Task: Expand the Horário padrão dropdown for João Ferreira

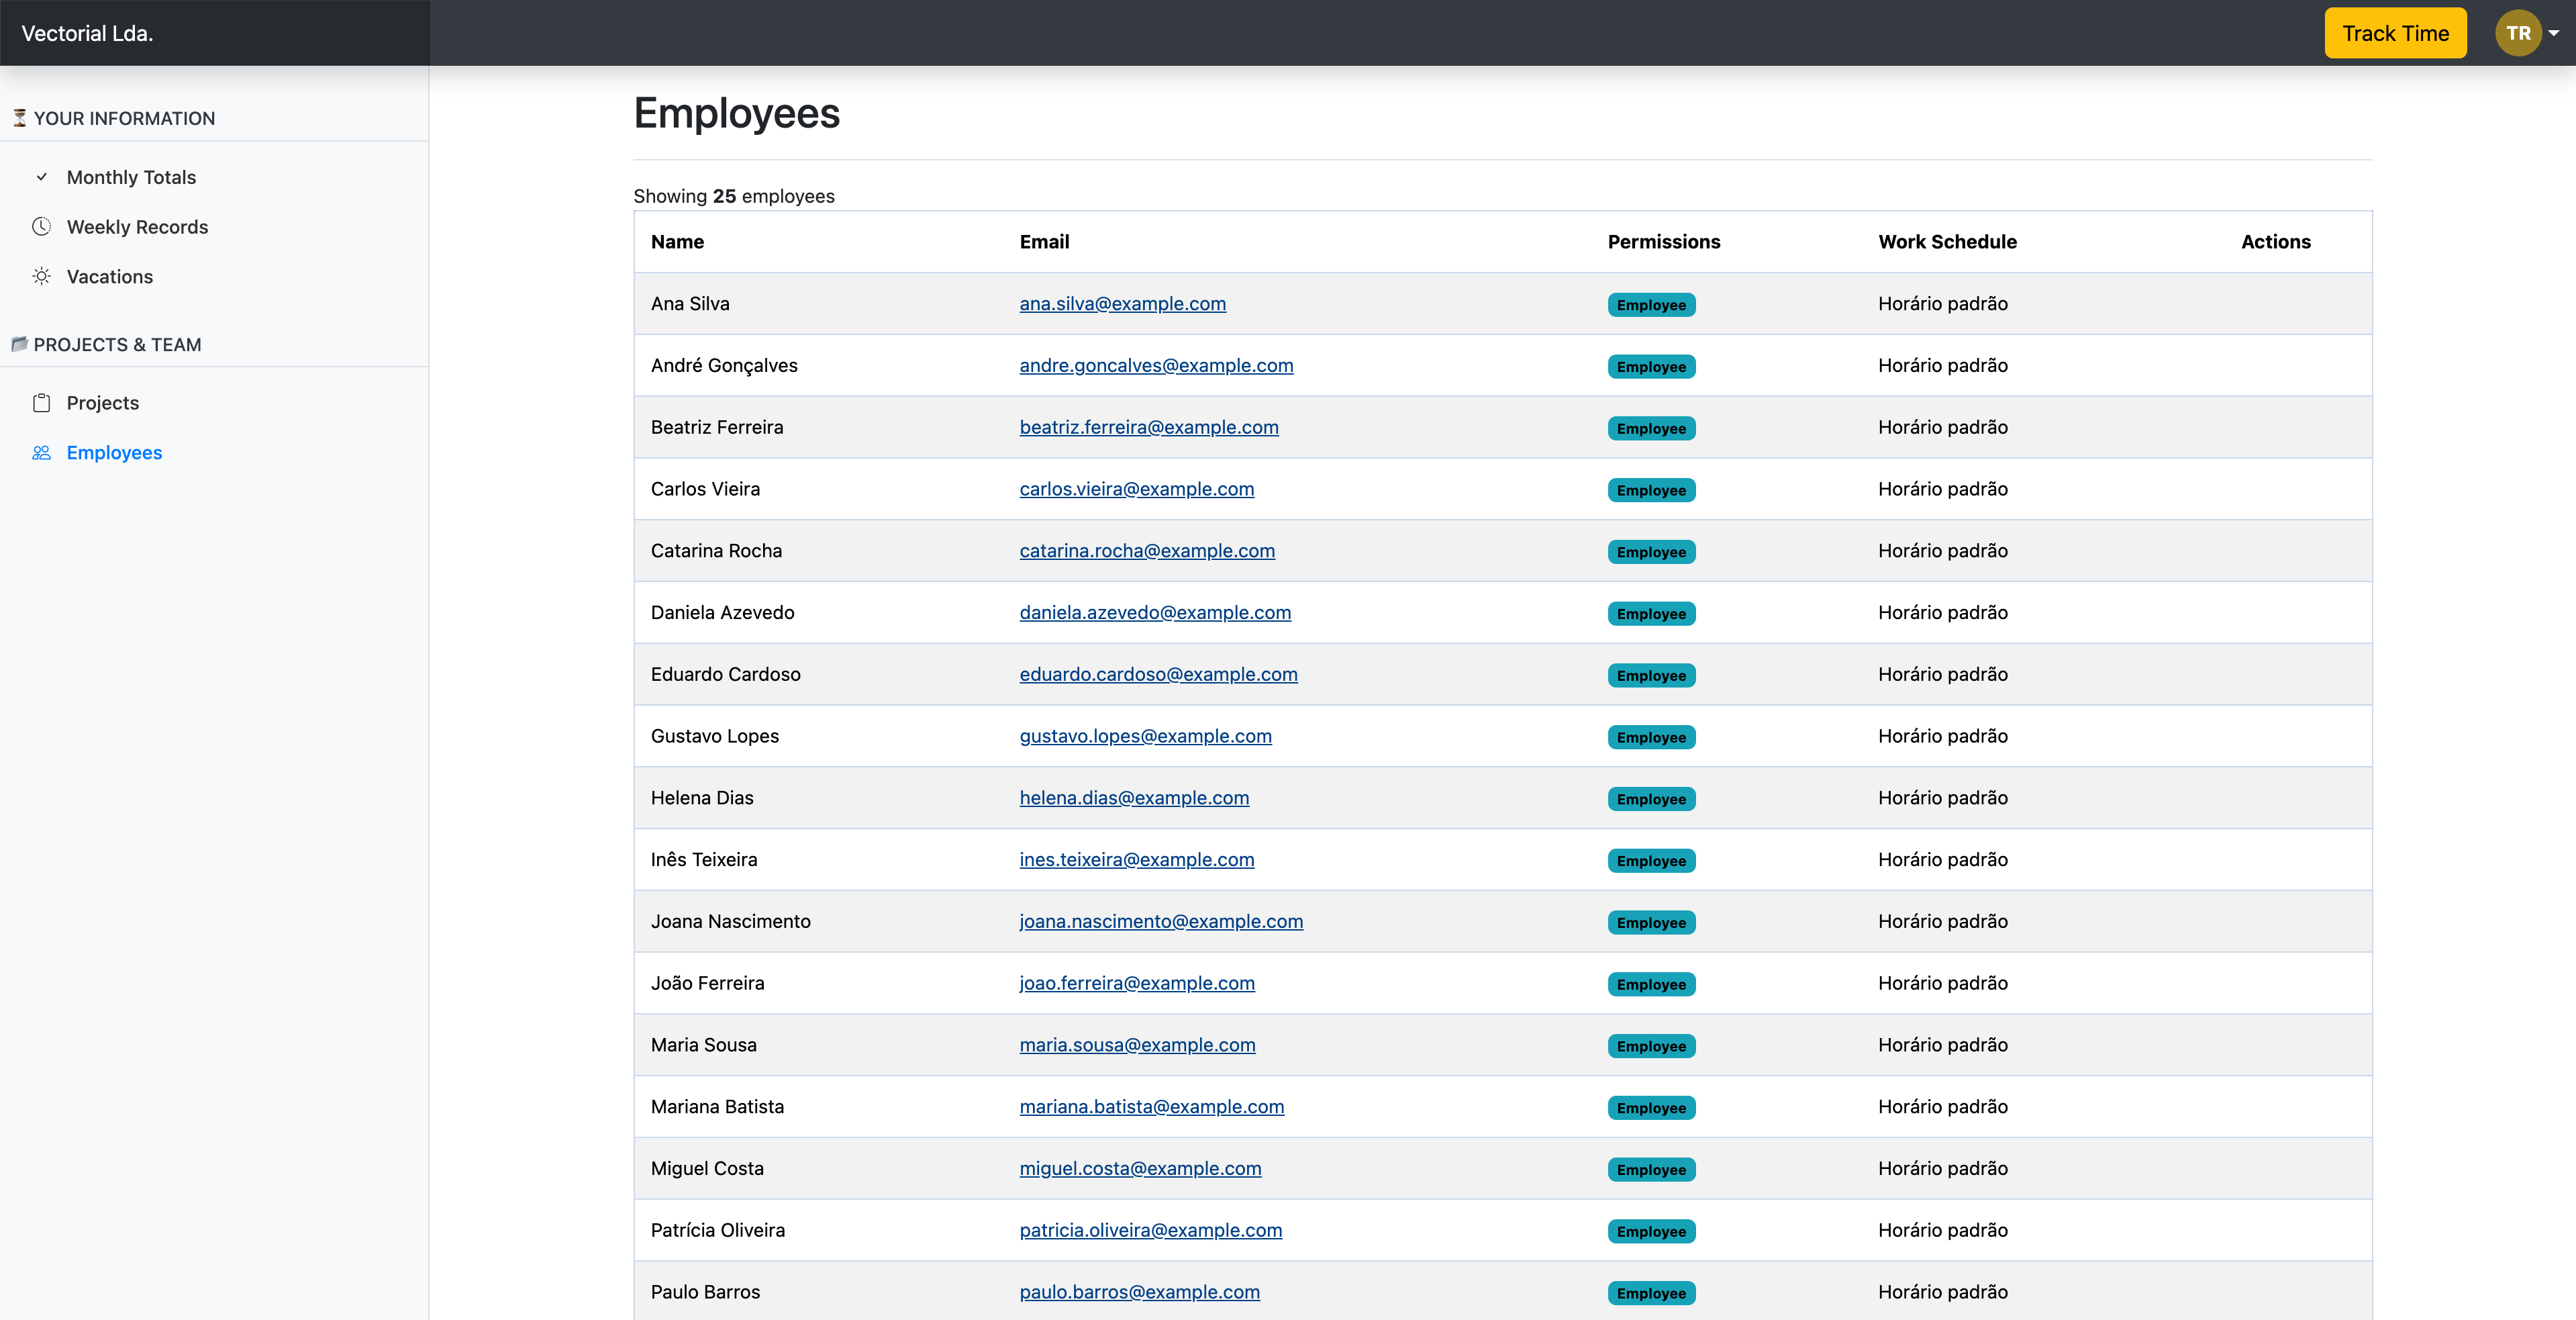Action: pyautogui.click(x=1943, y=983)
